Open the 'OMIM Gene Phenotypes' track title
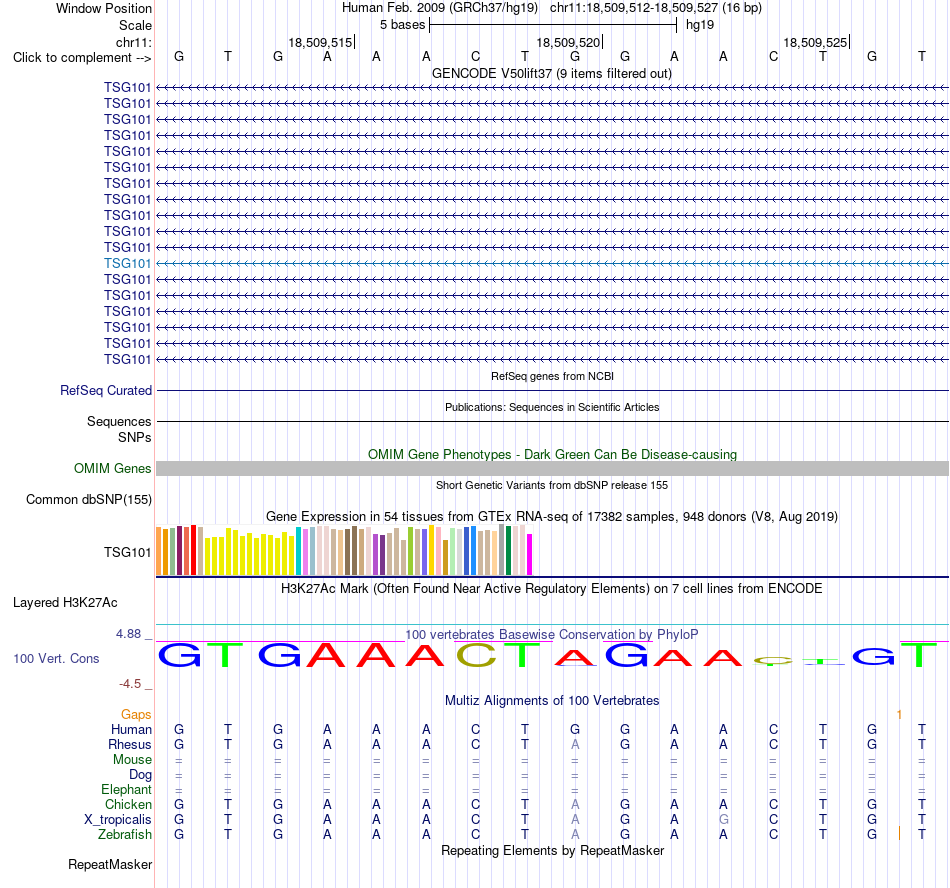Image resolution: width=950 pixels, height=888 pixels. [552, 454]
